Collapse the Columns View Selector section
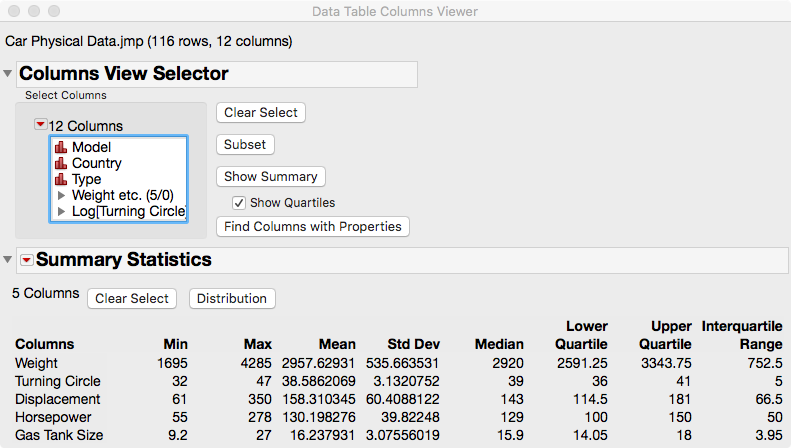The width and height of the screenshot is (791, 448). click(x=9, y=74)
